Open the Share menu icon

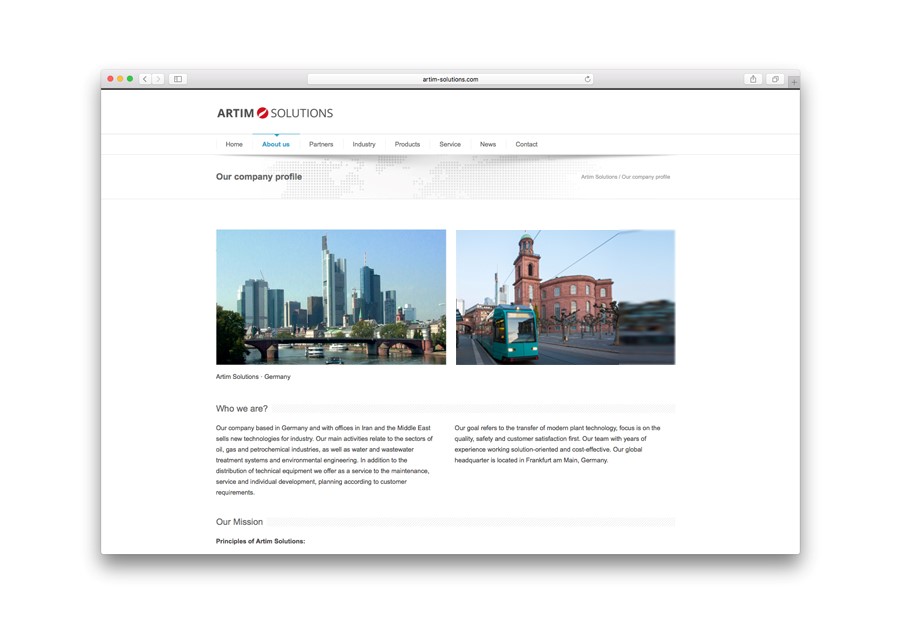(753, 79)
